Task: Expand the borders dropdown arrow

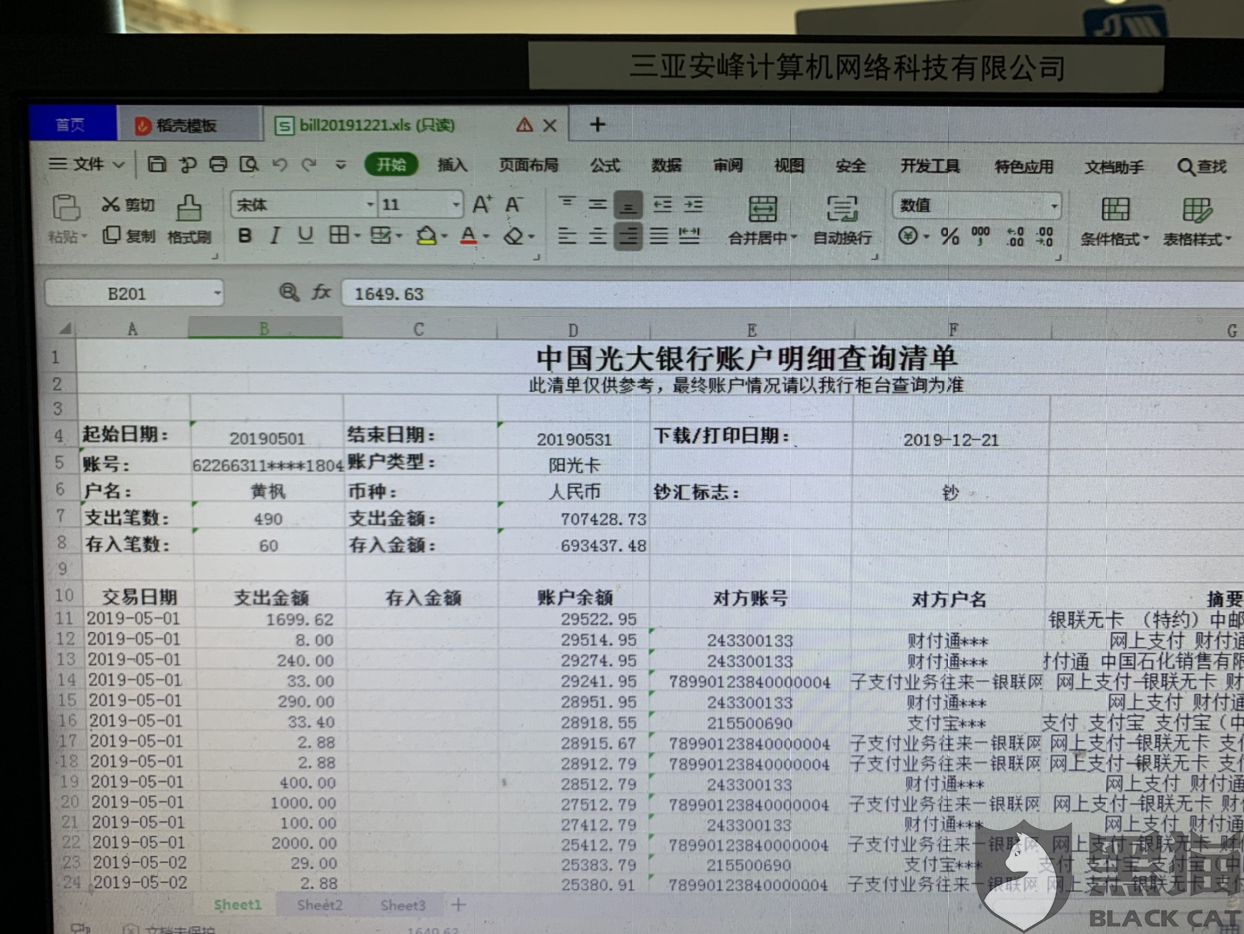Action: click(357, 237)
